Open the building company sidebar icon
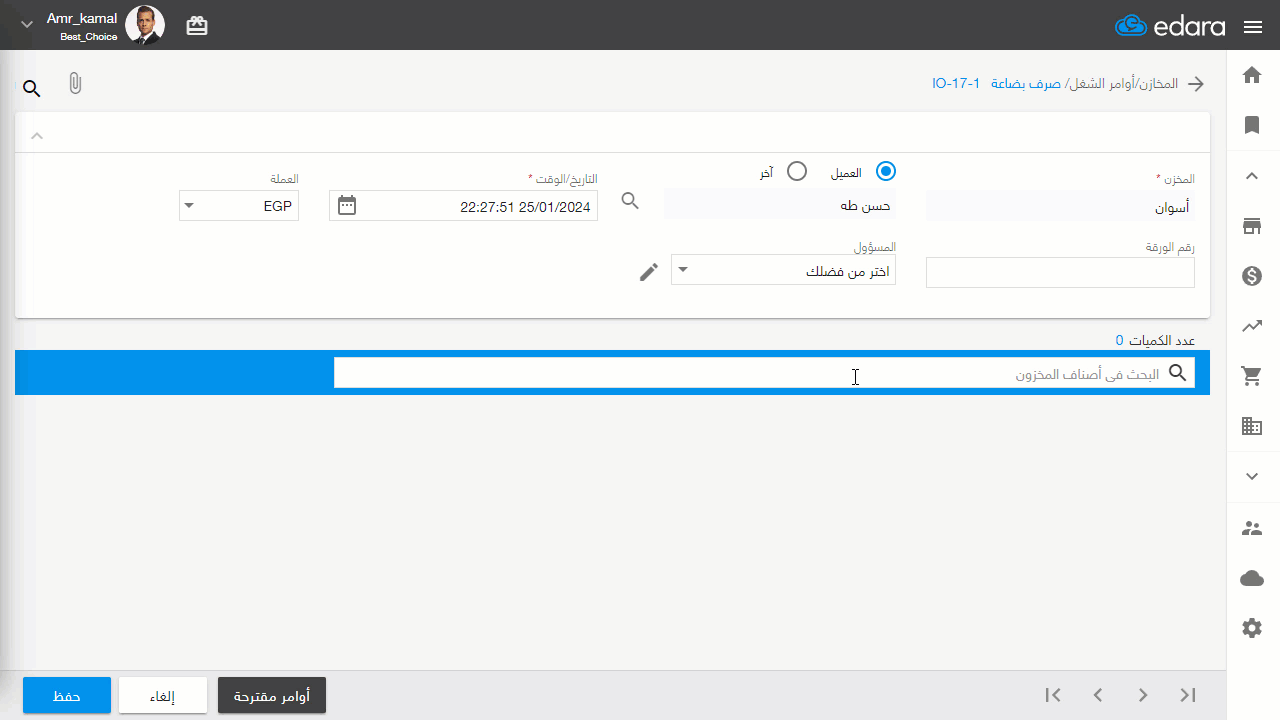 click(x=1252, y=426)
